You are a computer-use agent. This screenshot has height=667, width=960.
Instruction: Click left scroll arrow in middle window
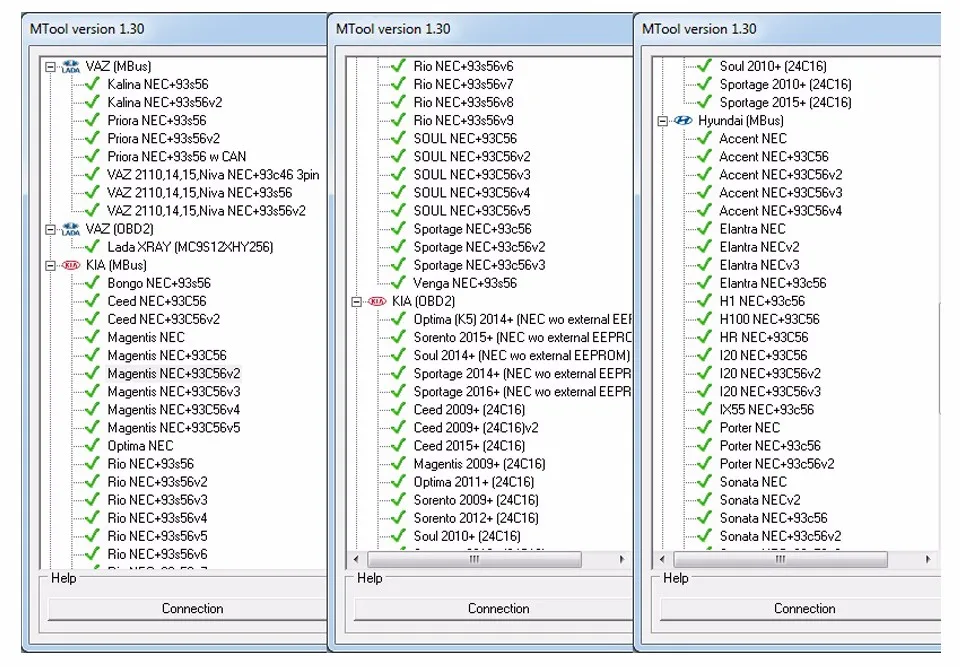[x=356, y=559]
